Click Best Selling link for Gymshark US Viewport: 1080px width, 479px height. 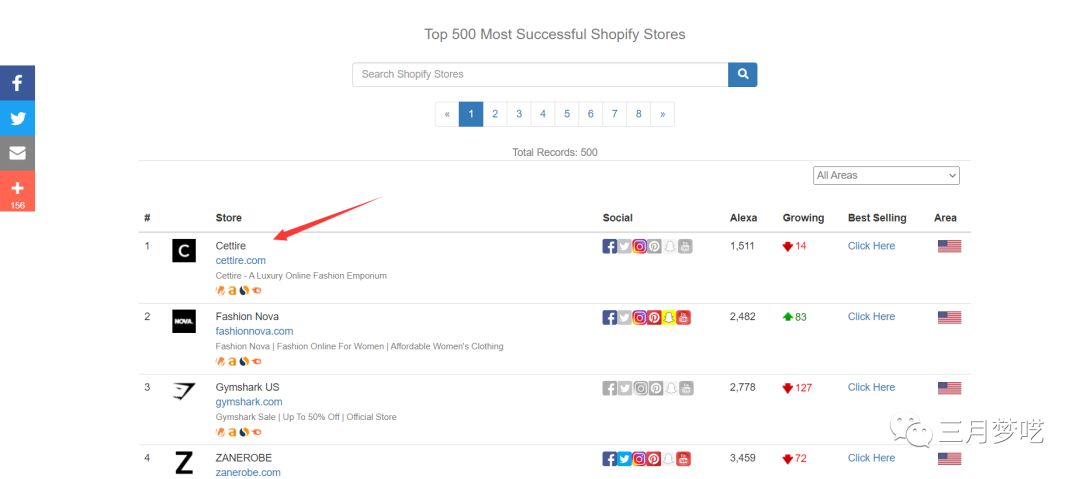[x=871, y=388]
